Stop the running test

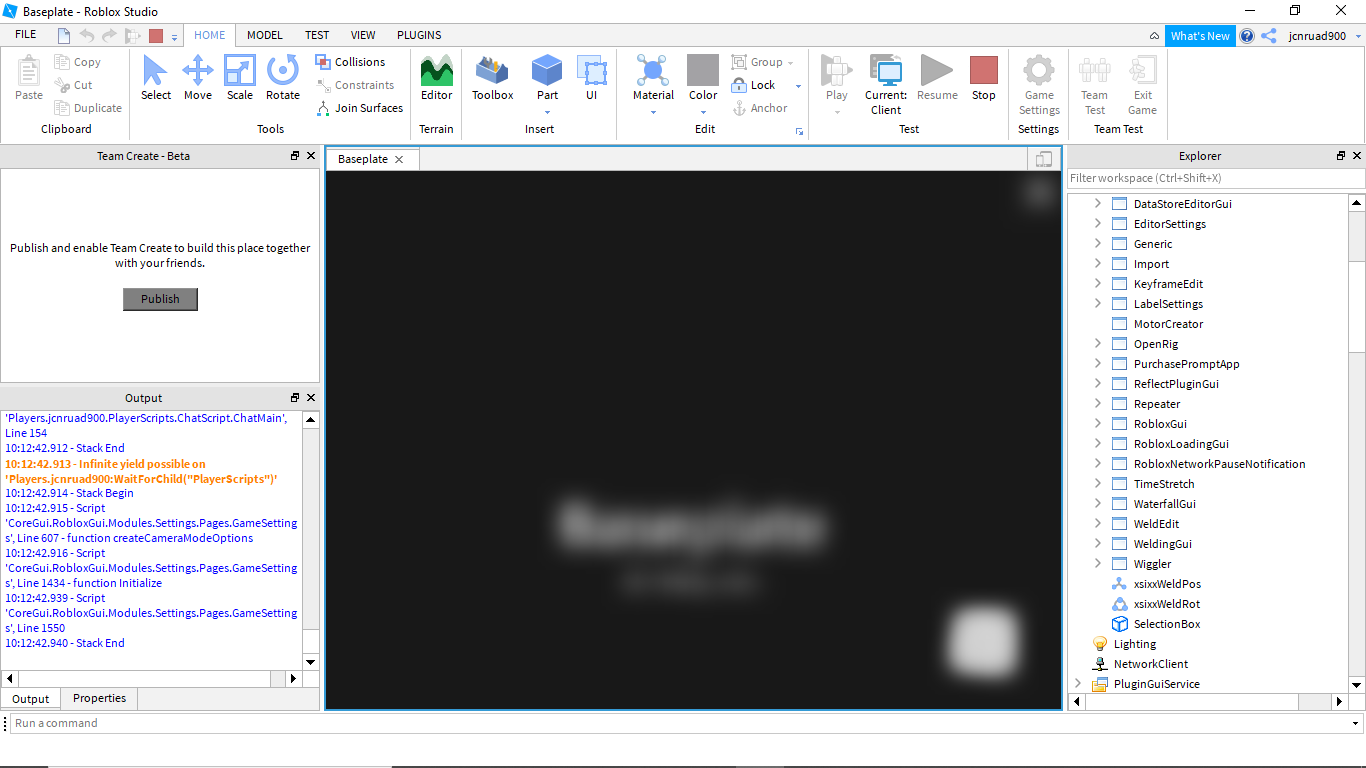984,77
